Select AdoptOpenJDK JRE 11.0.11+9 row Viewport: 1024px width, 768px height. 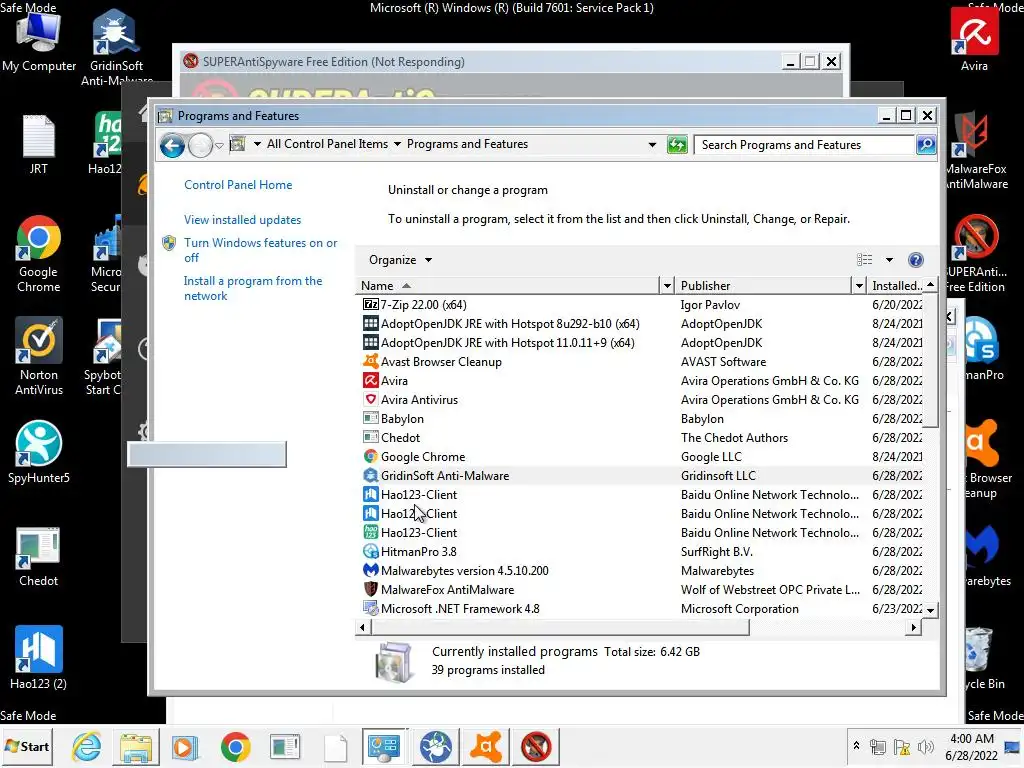click(x=641, y=343)
